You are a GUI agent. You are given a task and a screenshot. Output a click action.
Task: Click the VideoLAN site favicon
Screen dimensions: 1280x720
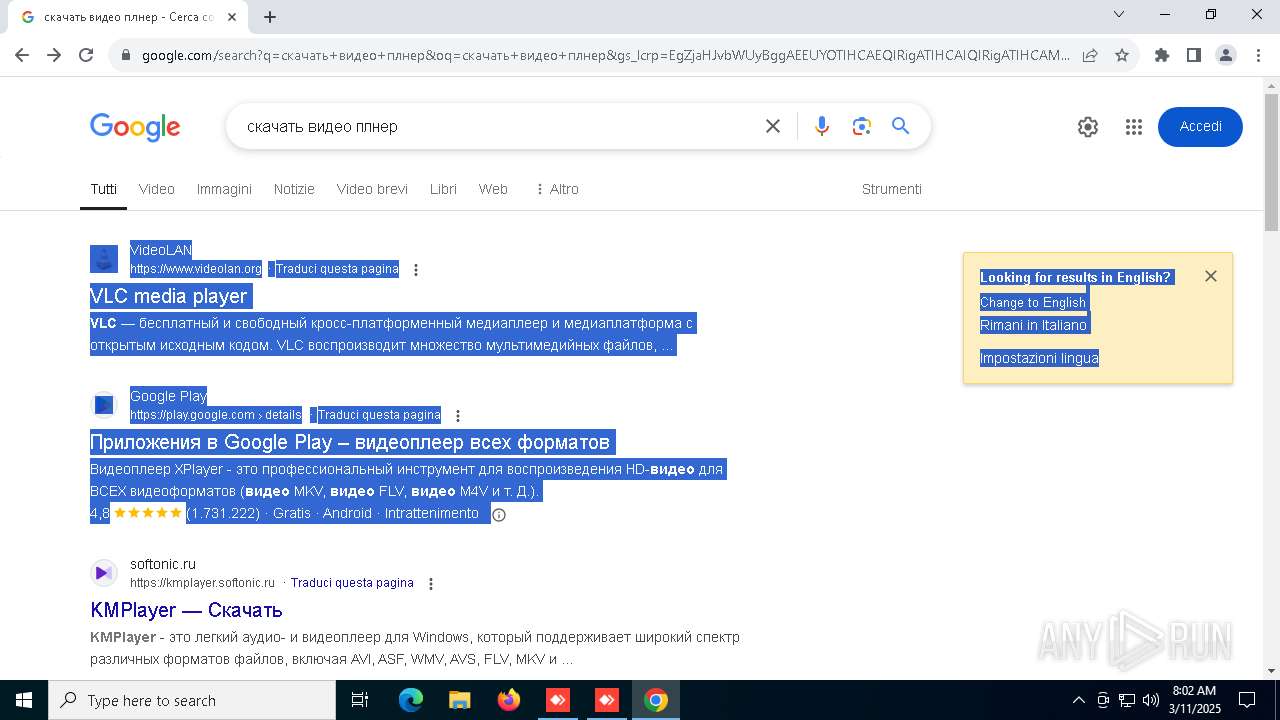(x=104, y=259)
